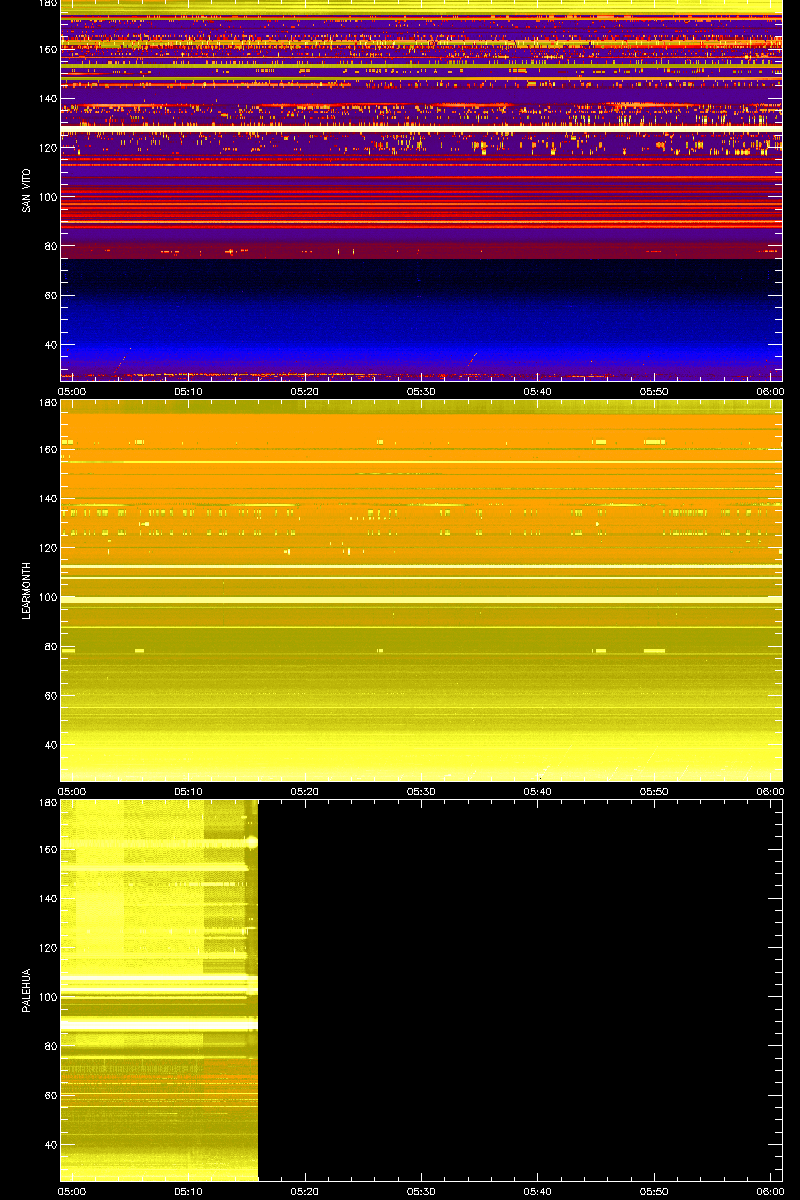Click the LEARMONTH axis label
Image resolution: width=800 pixels, height=1200 pixels.
point(25,591)
